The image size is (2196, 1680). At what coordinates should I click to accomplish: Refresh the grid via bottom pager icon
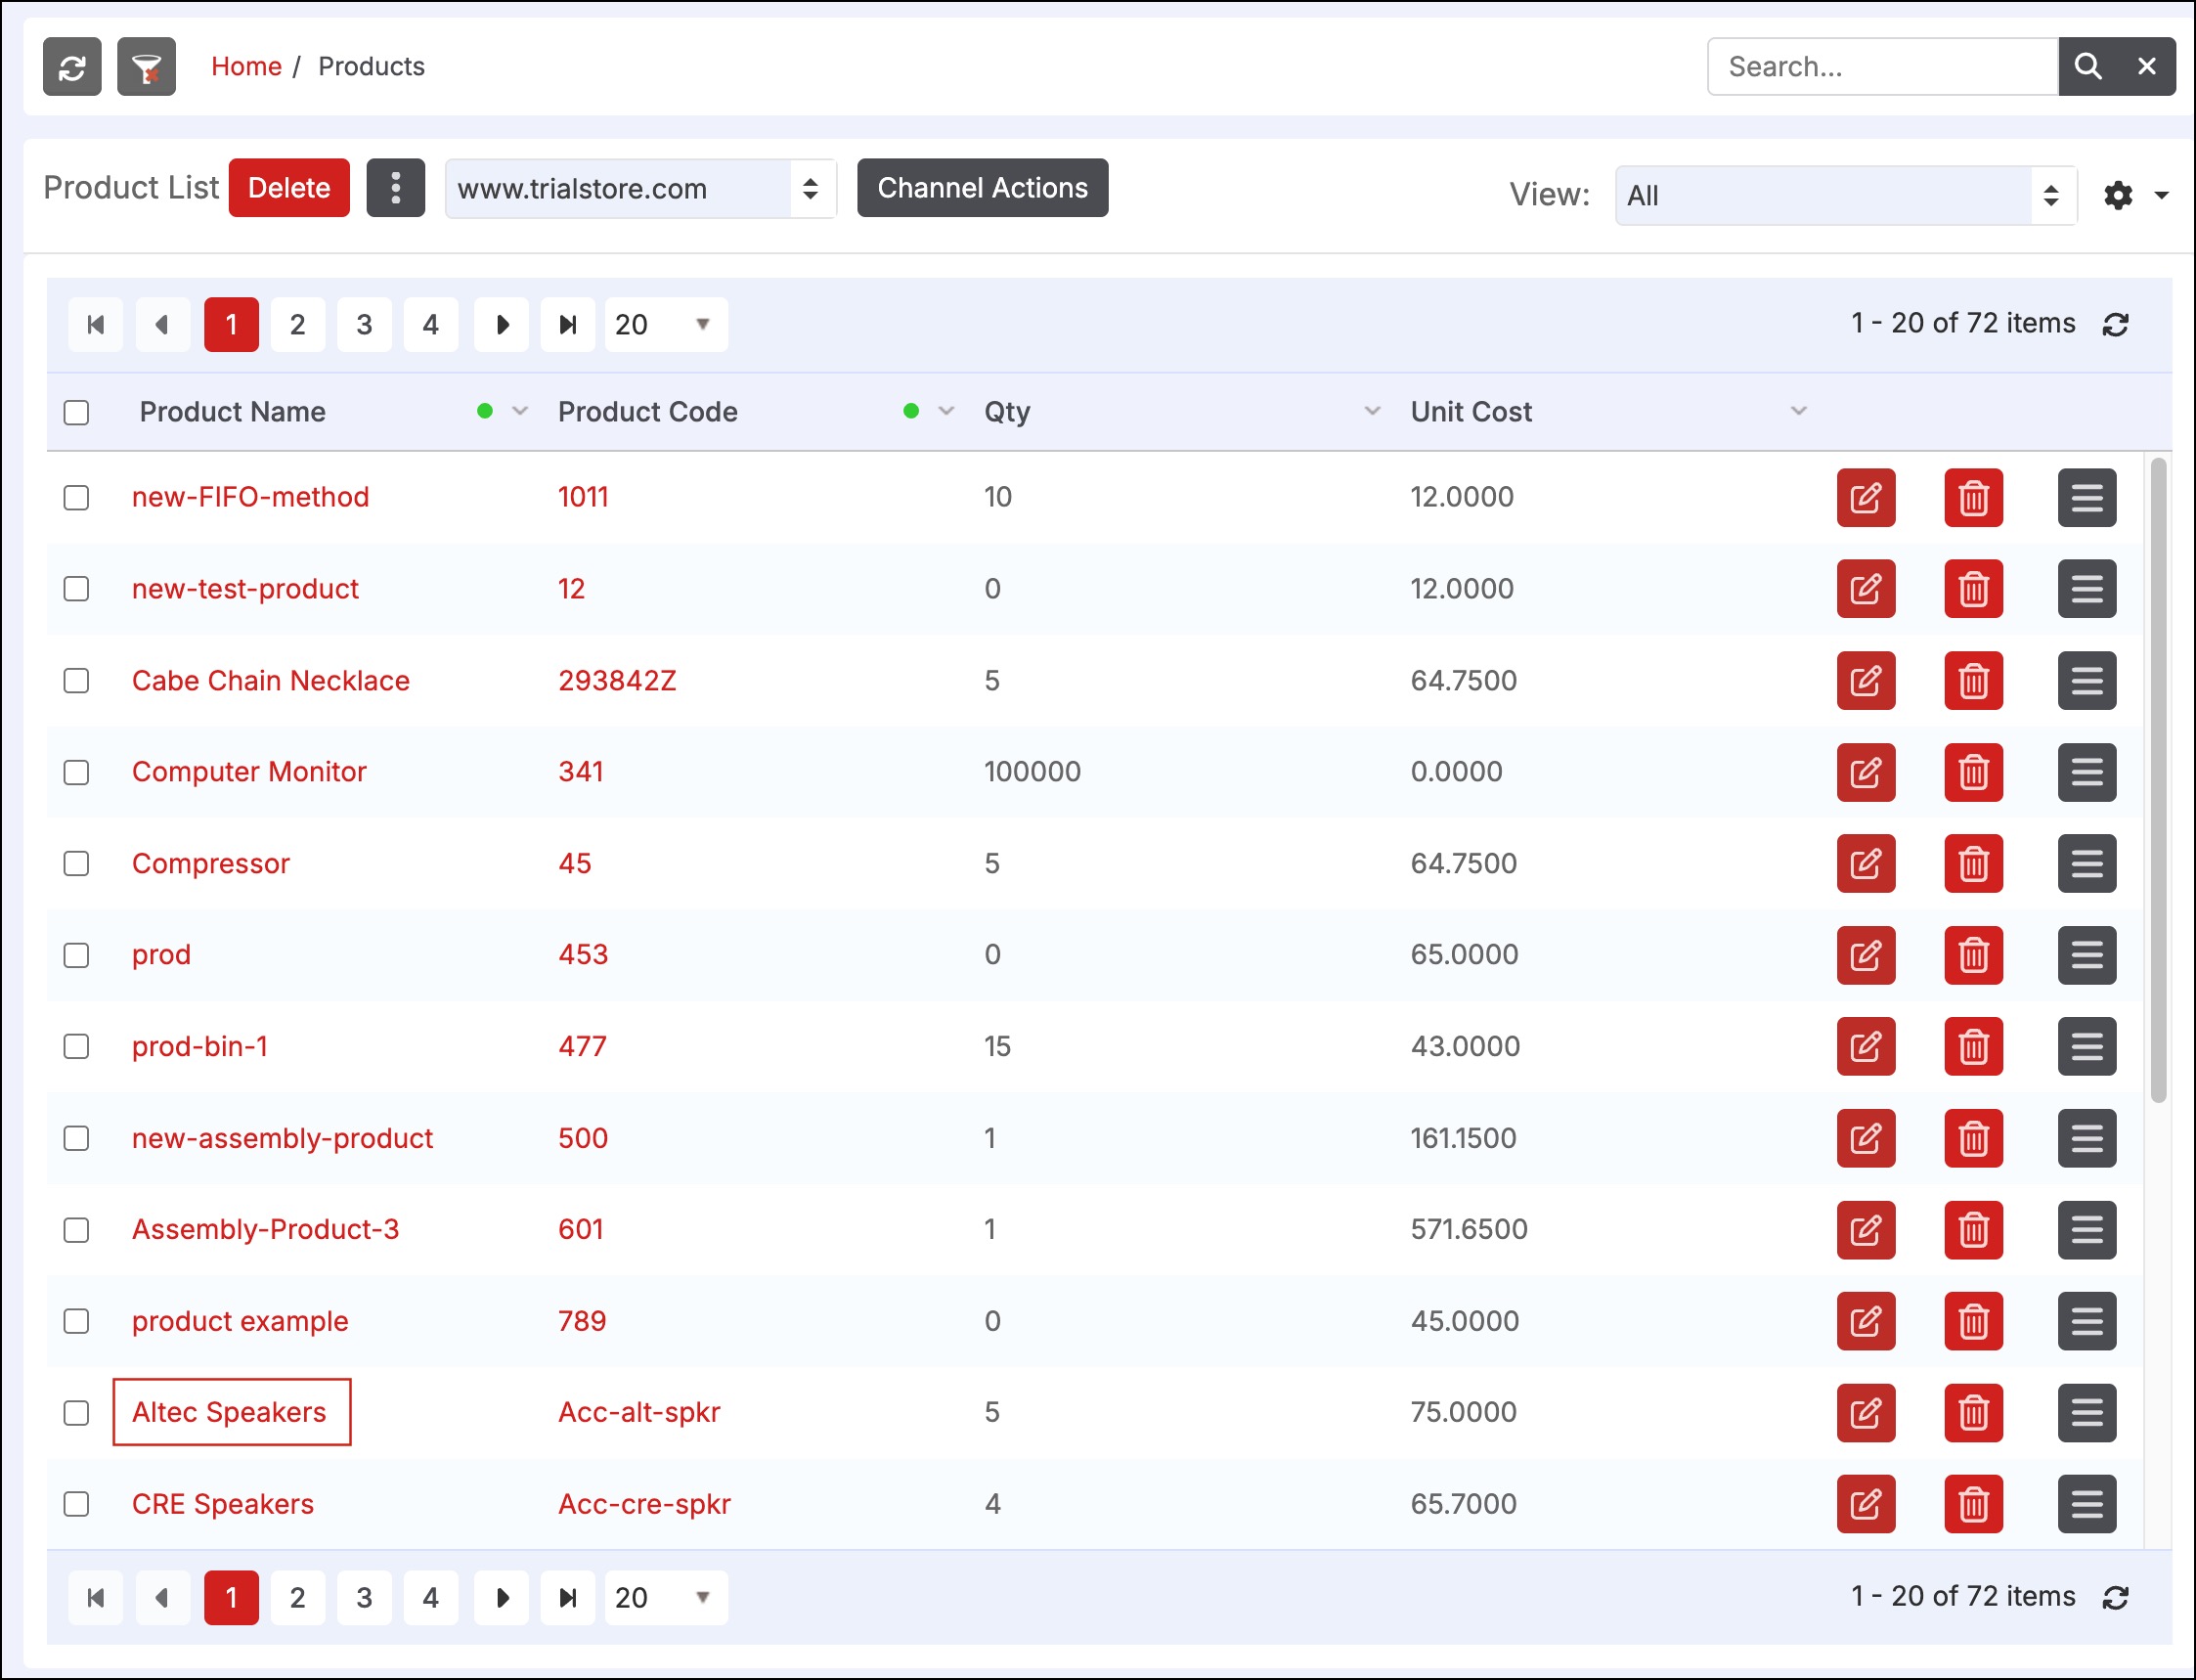point(2115,1598)
